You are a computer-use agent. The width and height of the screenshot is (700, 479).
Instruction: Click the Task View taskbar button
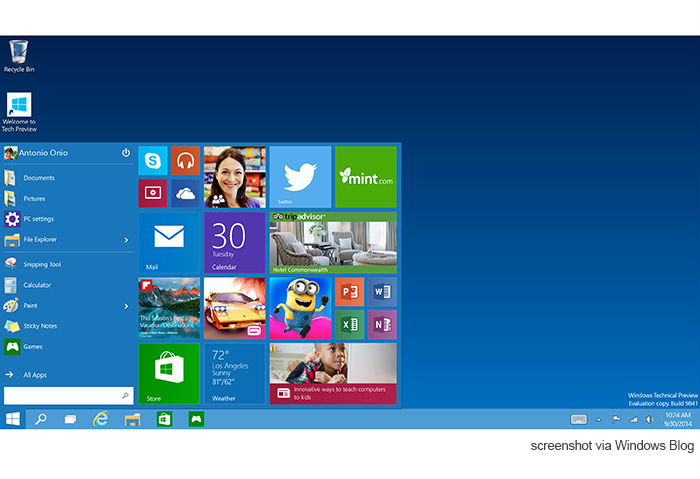[70, 419]
